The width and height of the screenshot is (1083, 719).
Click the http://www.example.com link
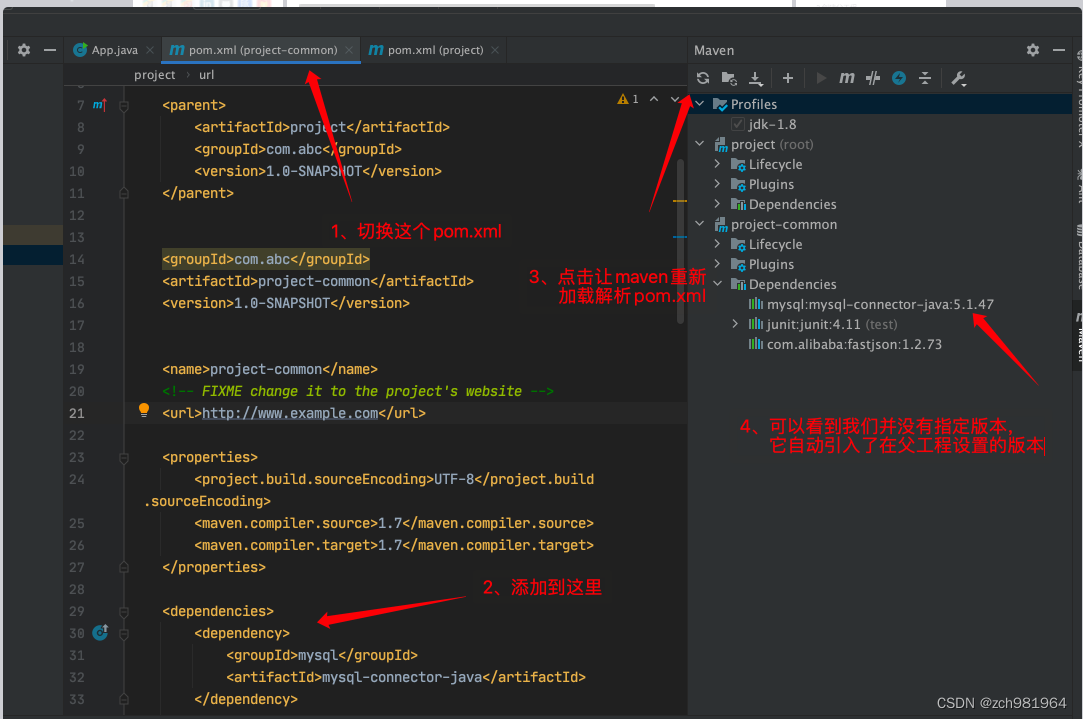tap(290, 413)
